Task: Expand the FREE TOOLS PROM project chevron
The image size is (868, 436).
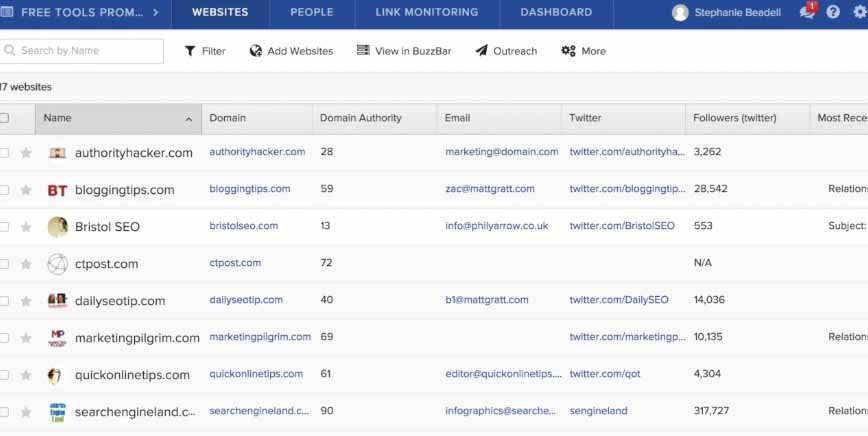Action: click(155, 12)
